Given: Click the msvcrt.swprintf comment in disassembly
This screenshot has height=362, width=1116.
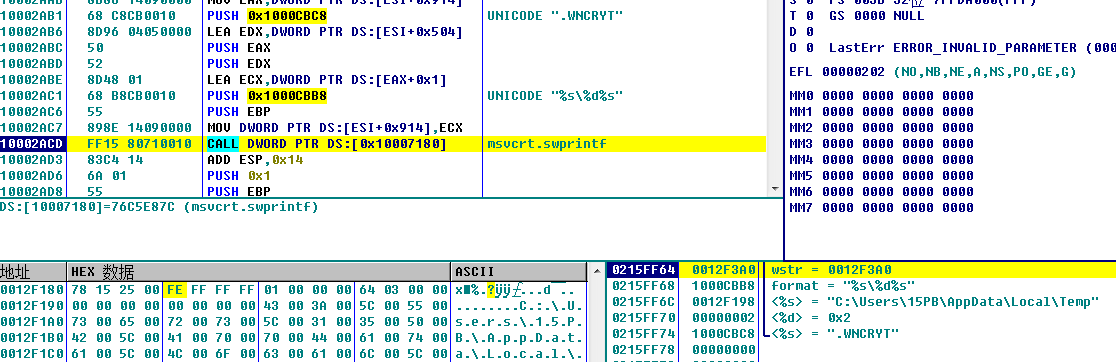Looking at the screenshot, I should point(548,144).
